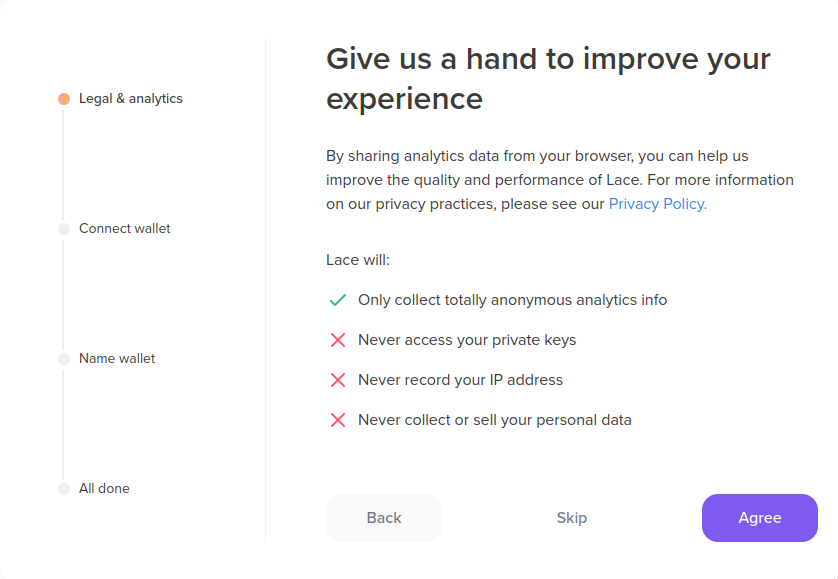The height and width of the screenshot is (579, 838).
Task: Open the Privacy Policy link
Action: 657,204
